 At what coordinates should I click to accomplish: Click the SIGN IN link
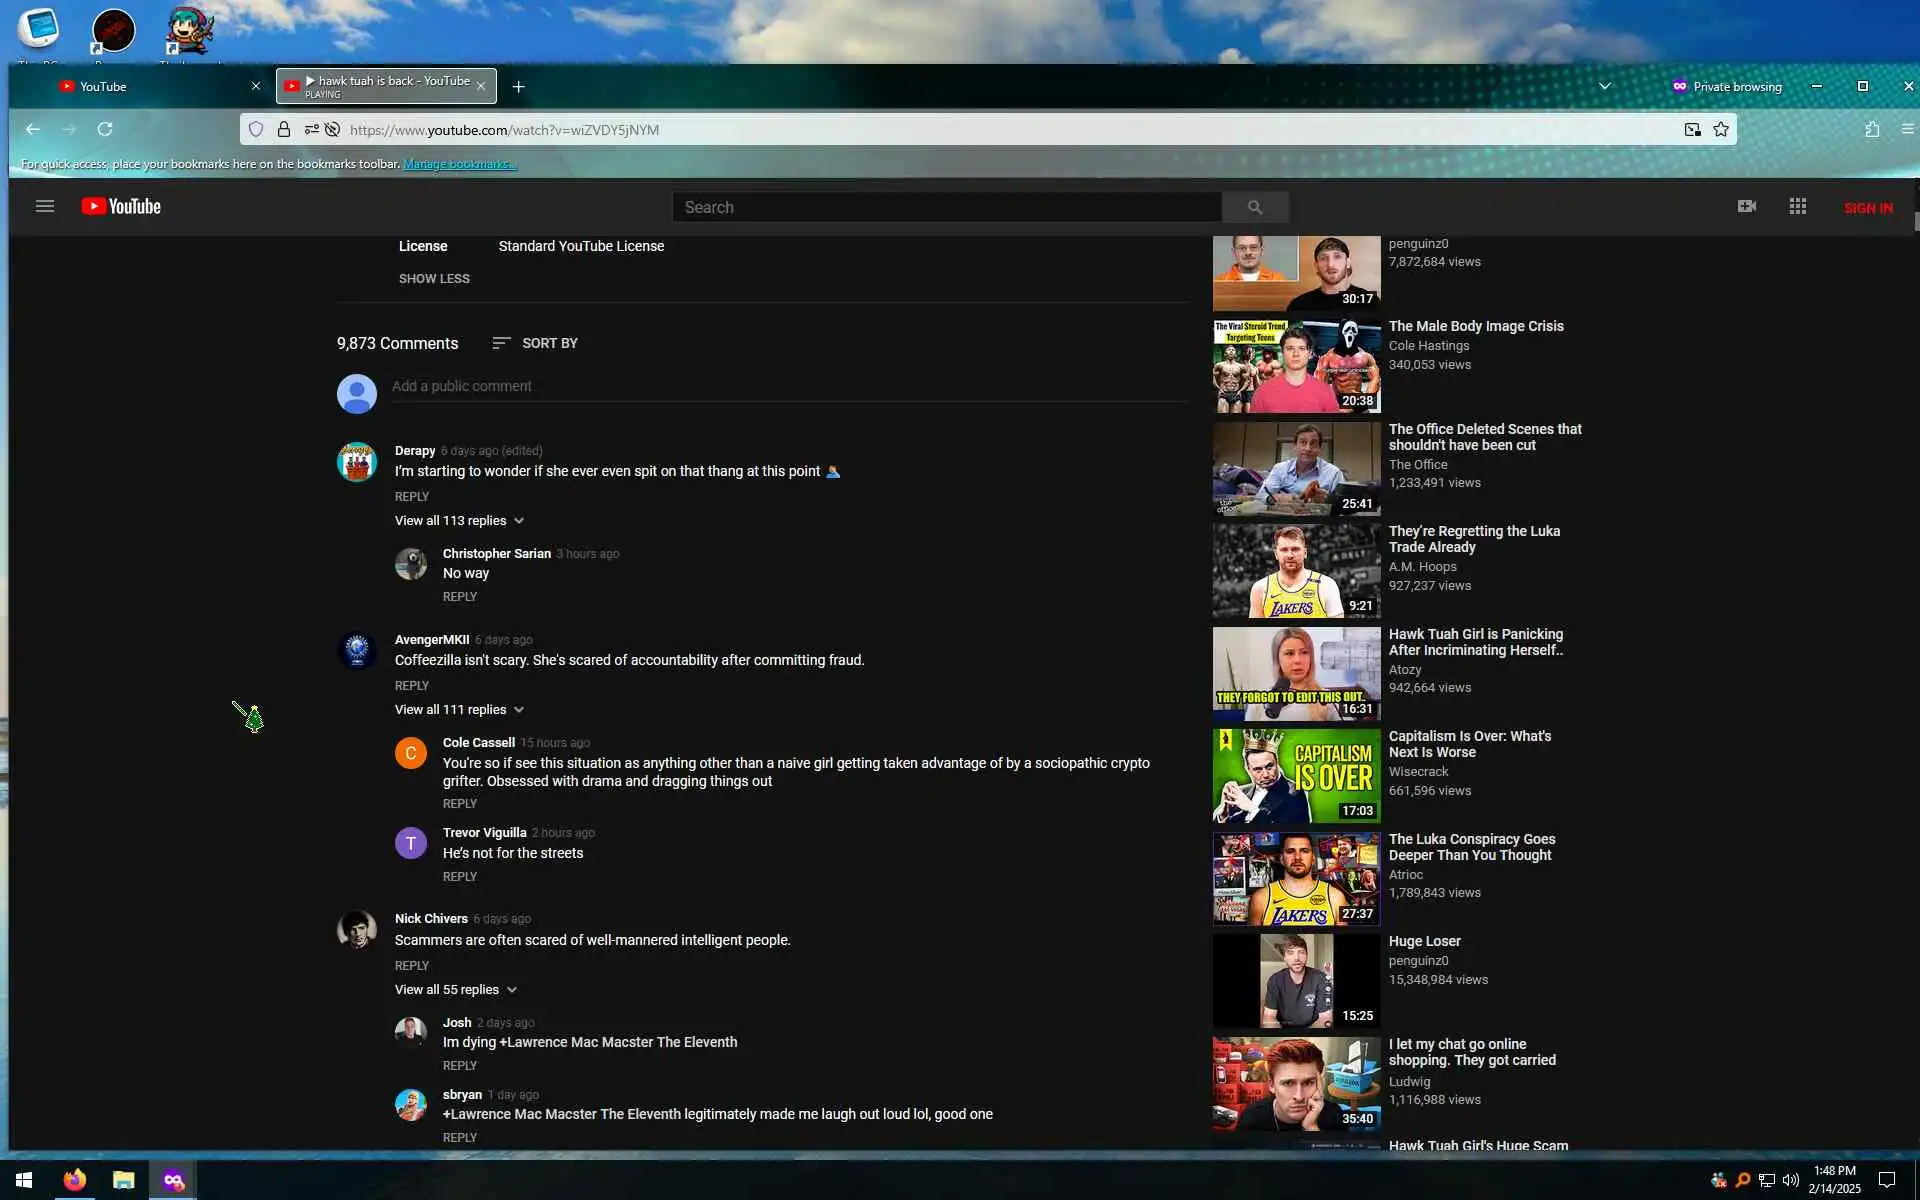1867,208
